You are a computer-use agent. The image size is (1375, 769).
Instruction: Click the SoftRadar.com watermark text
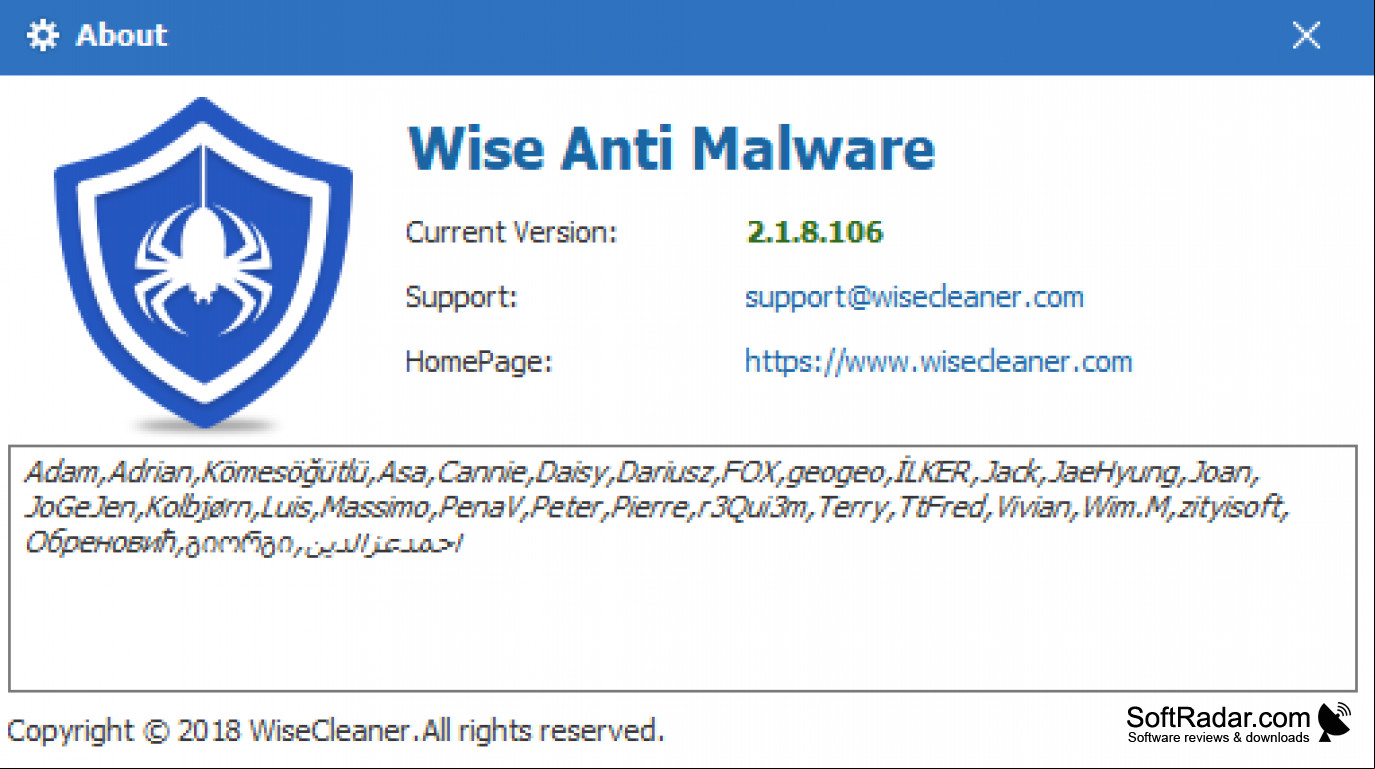point(1218,717)
